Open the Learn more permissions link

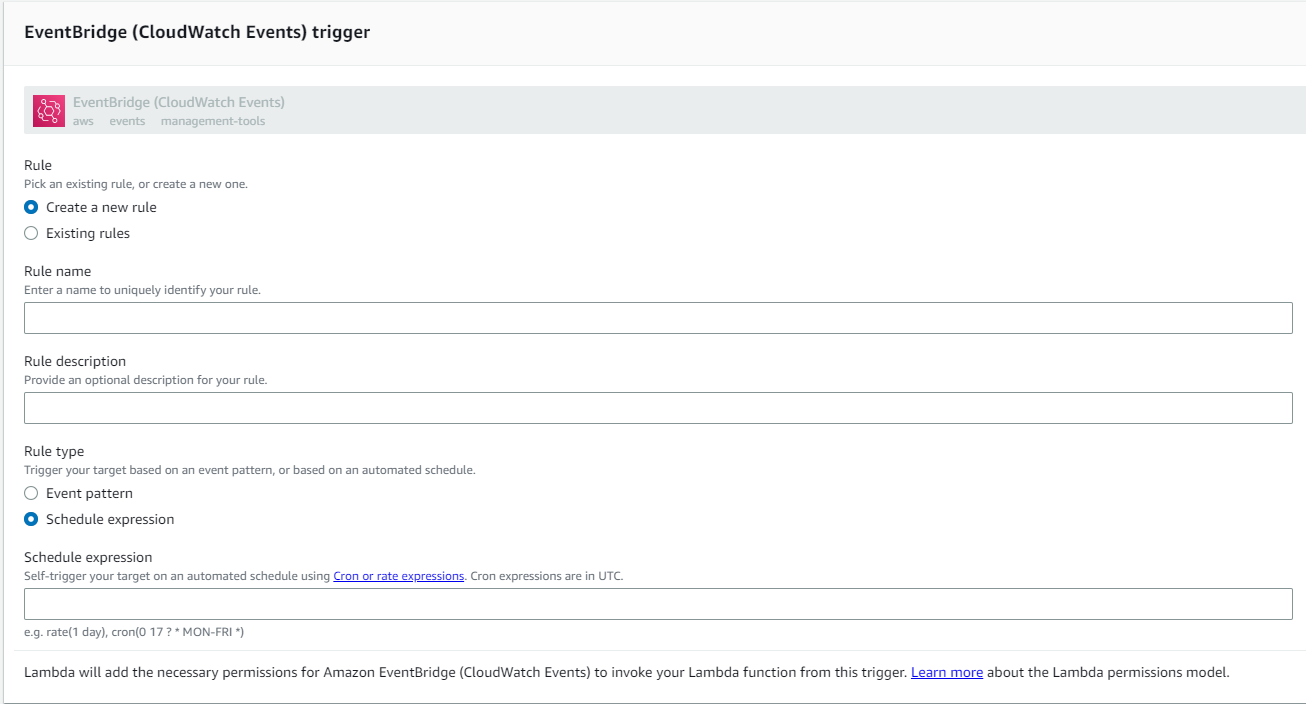[947, 672]
